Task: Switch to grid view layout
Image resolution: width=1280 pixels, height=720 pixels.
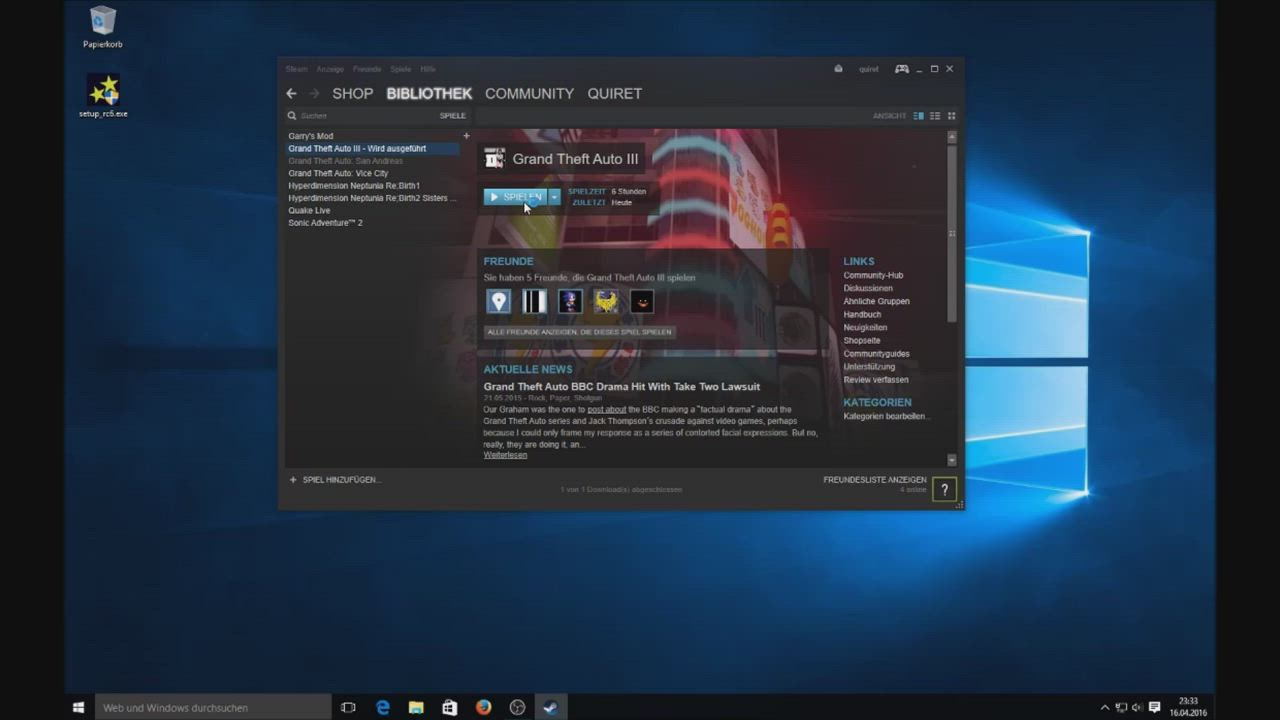Action: pyautogui.click(x=951, y=116)
